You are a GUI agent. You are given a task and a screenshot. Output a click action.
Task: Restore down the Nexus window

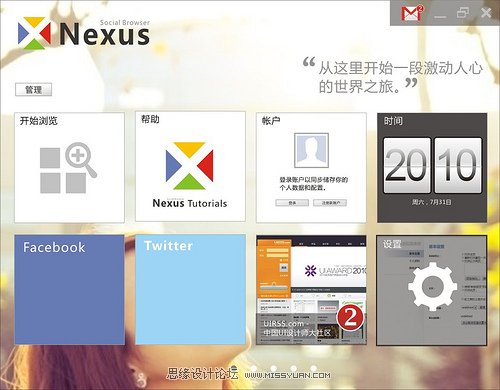[x=463, y=13]
